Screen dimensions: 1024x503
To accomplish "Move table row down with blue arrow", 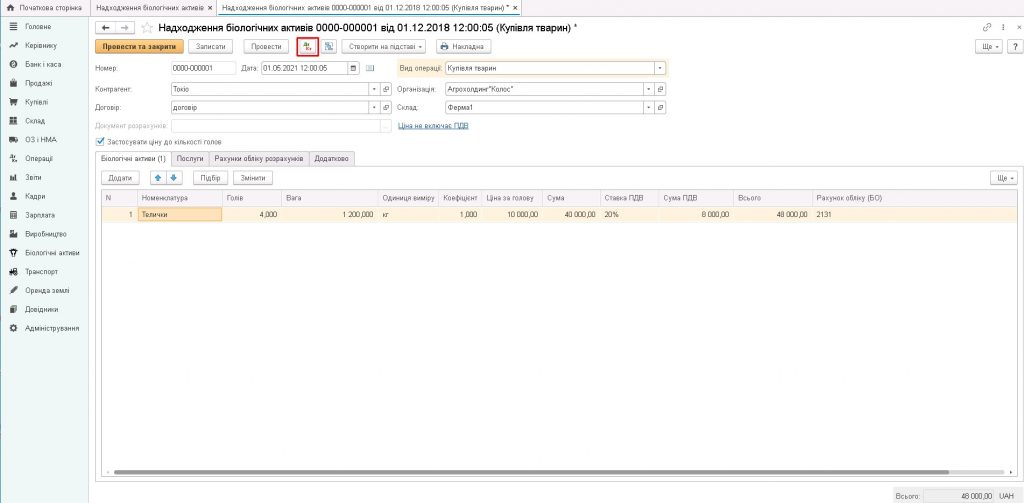I will 173,177.
